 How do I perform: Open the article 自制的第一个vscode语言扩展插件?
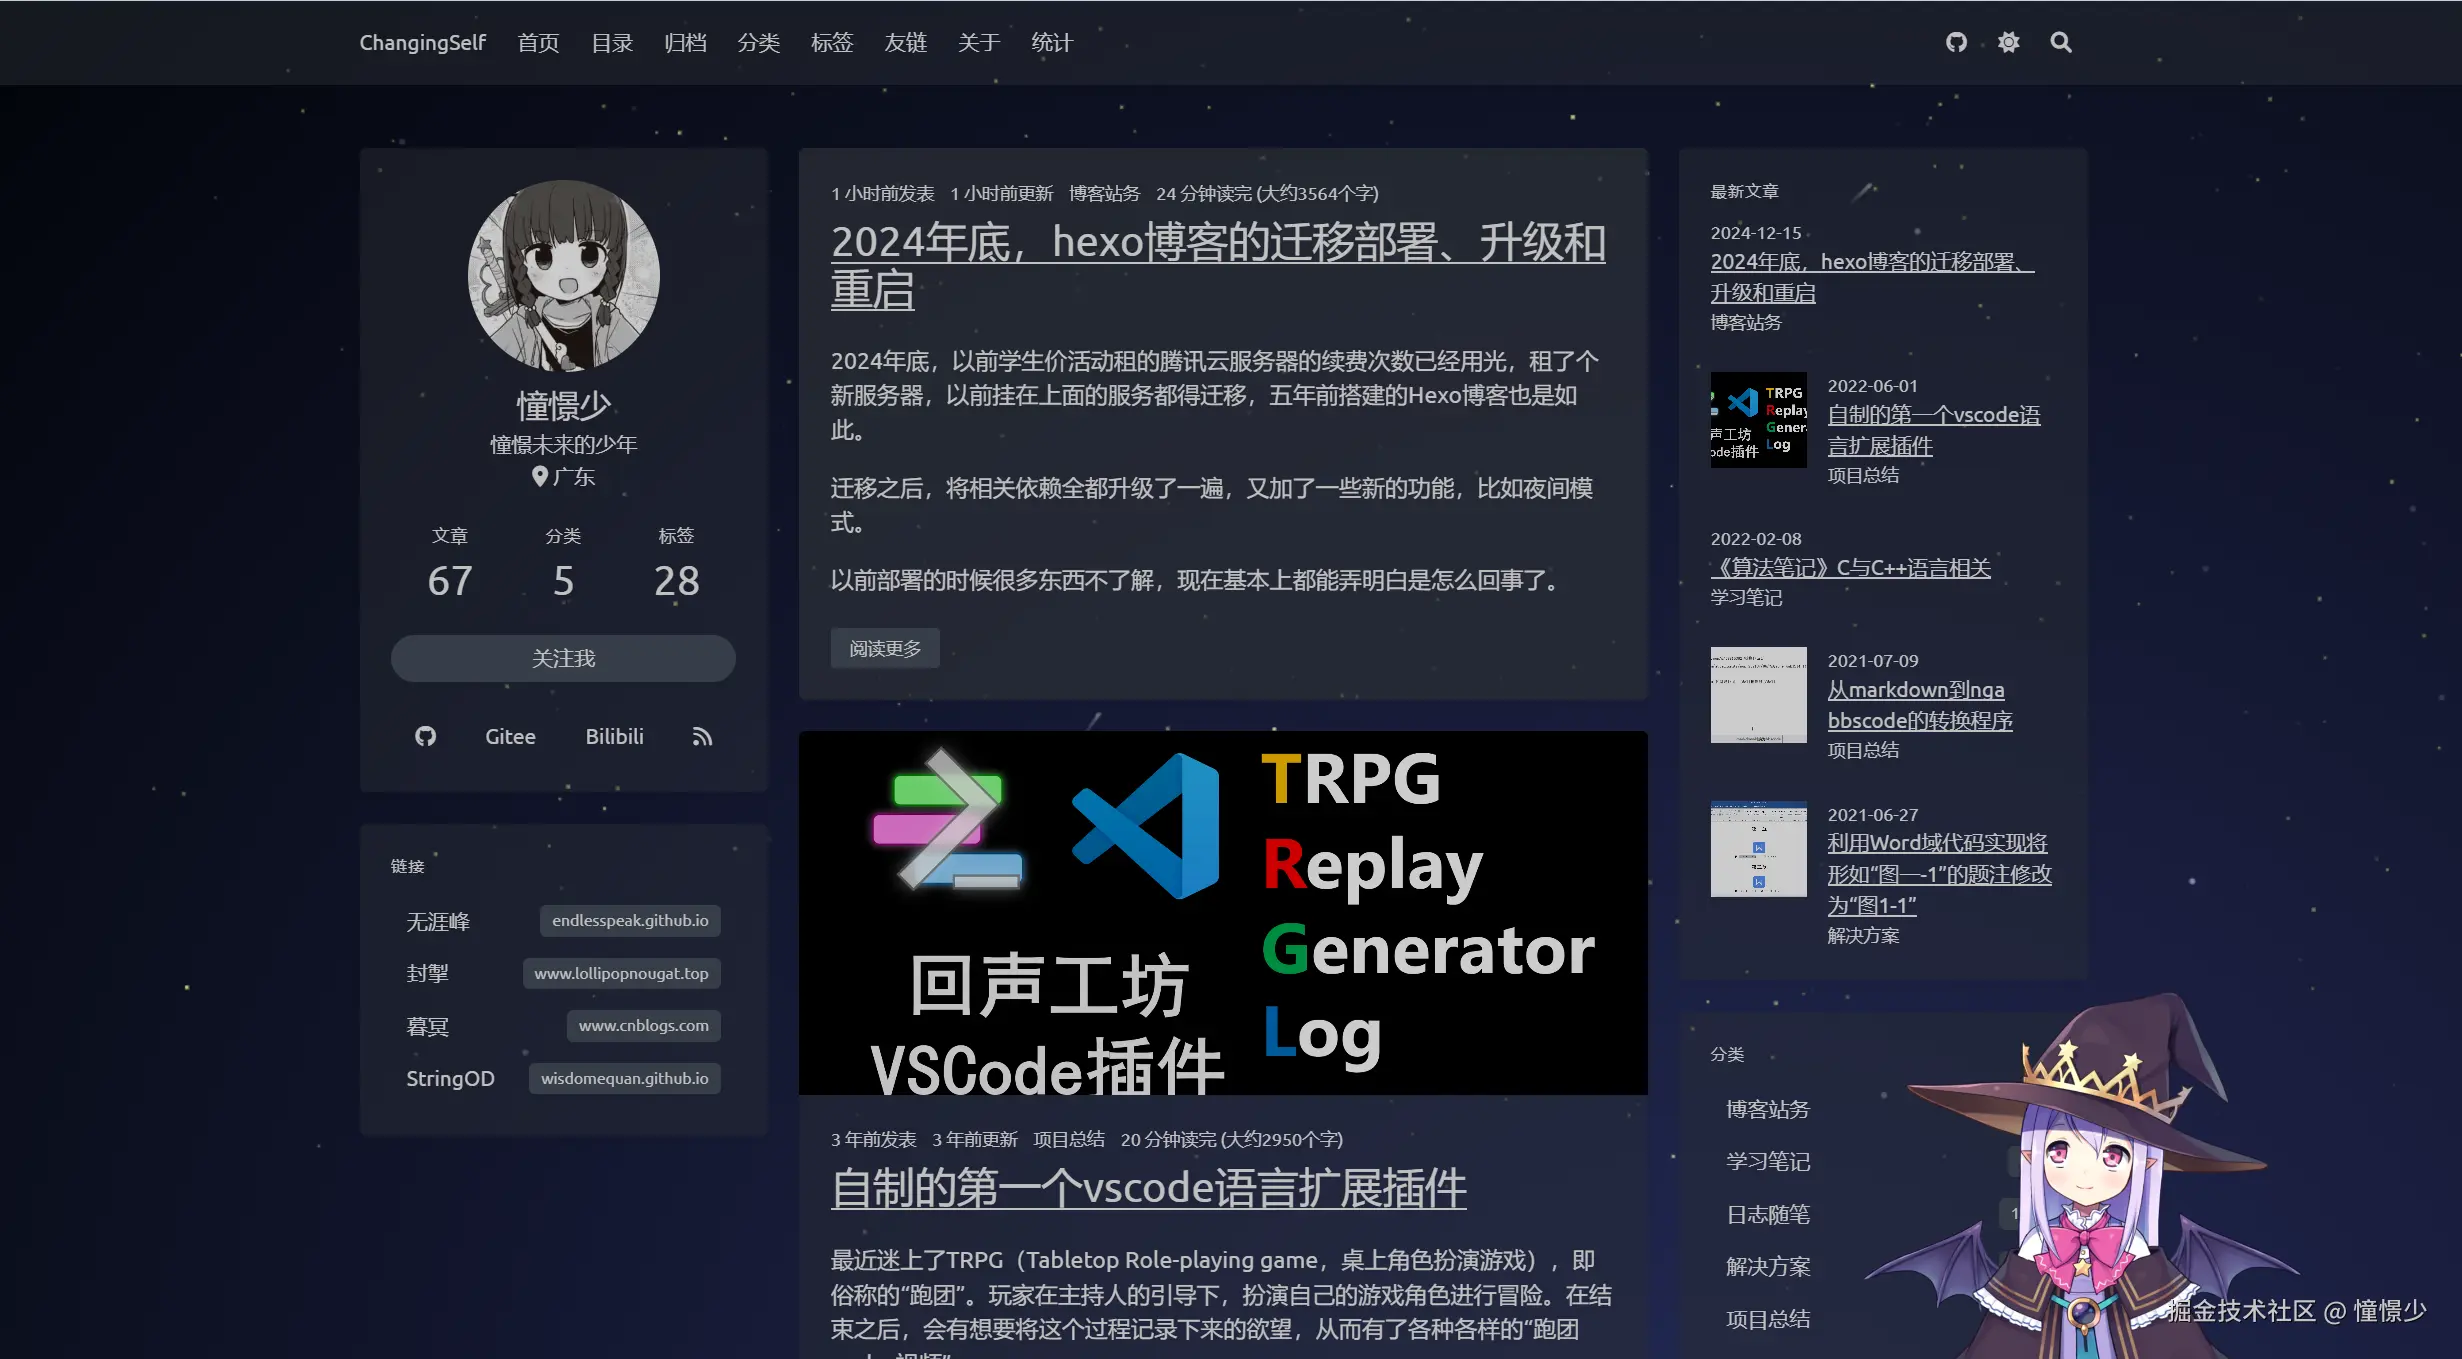click(x=1148, y=1188)
